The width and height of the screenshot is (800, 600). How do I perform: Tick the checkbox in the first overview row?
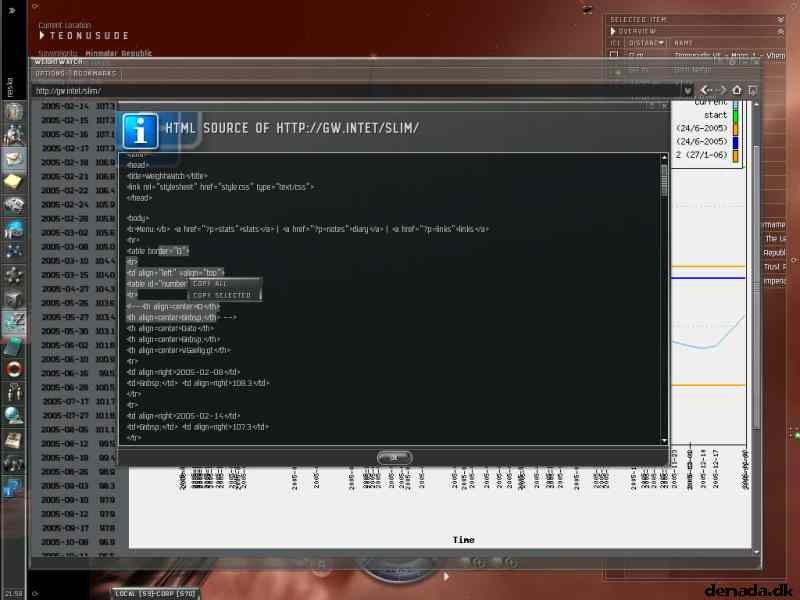click(x=614, y=54)
